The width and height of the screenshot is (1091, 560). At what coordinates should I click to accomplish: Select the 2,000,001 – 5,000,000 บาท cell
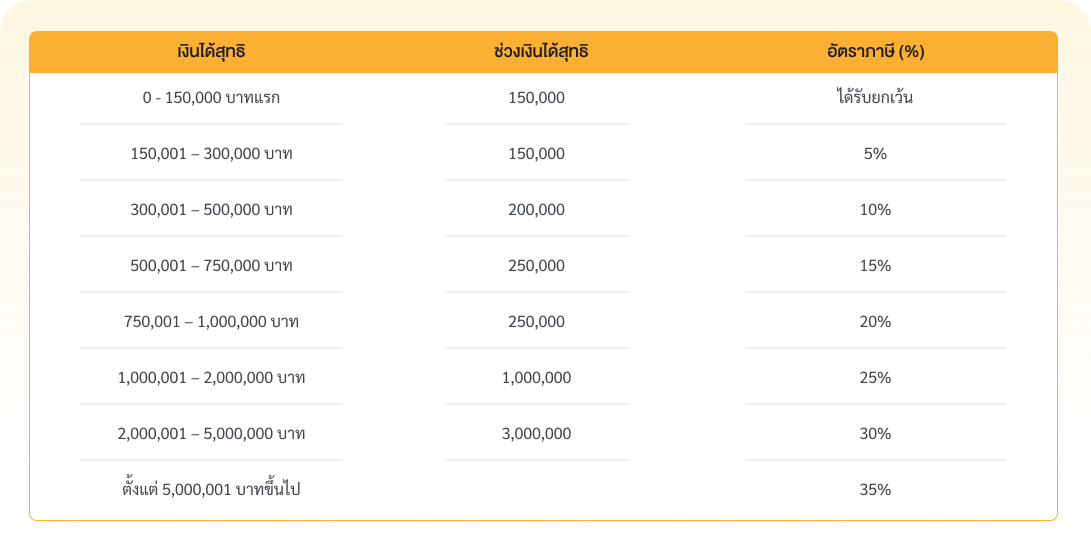click(x=211, y=434)
